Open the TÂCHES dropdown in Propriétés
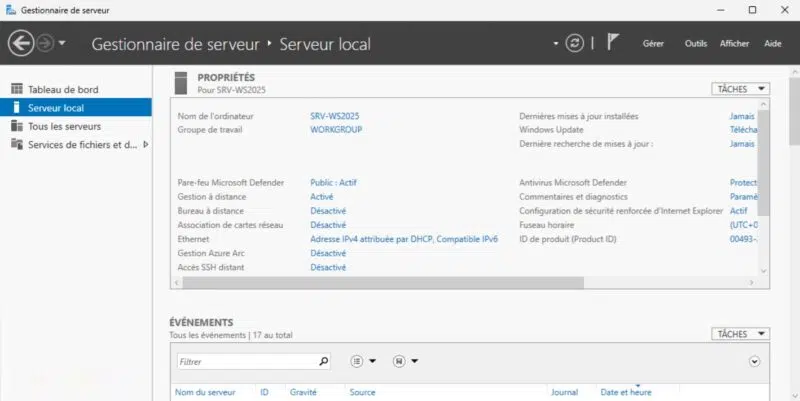800x401 pixels. pyautogui.click(x=740, y=89)
